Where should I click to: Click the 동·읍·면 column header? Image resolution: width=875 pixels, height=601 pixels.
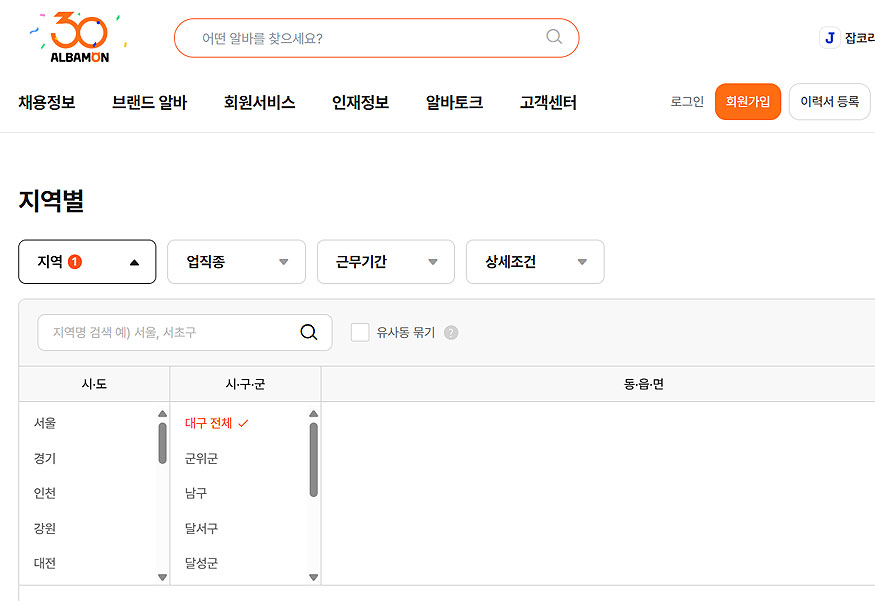(x=643, y=384)
